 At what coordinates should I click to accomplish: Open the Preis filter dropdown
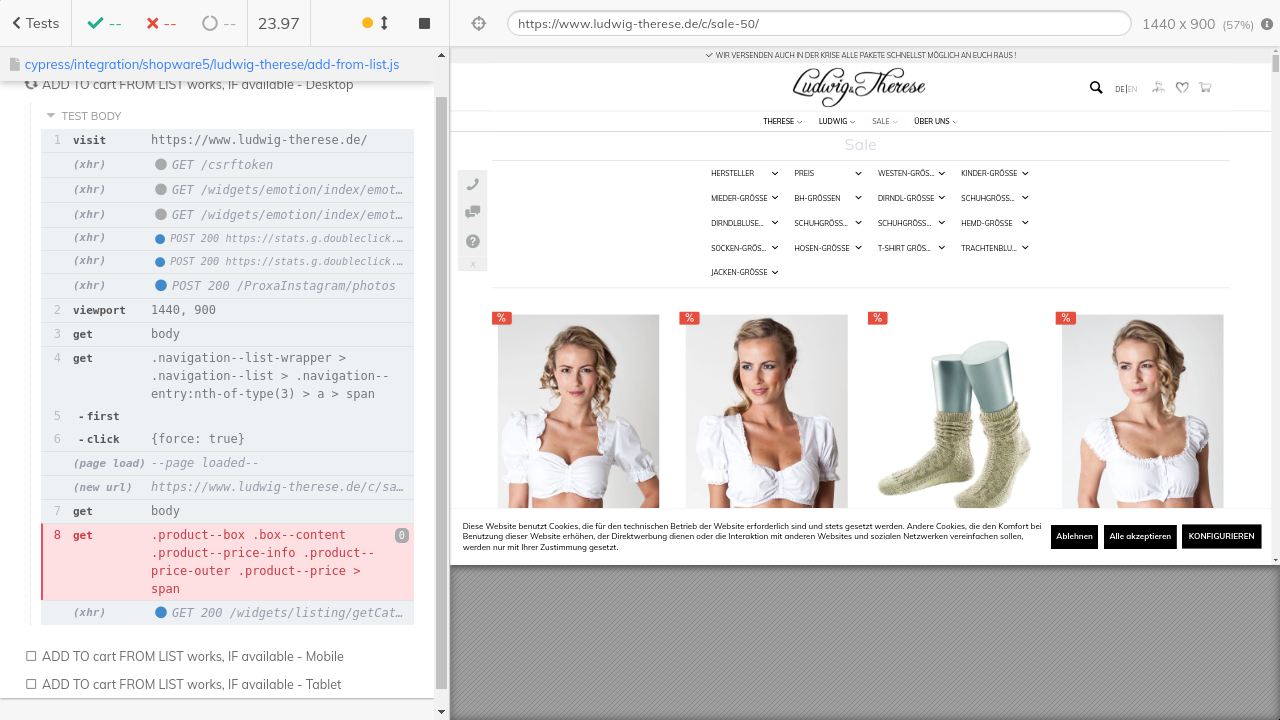coord(827,173)
